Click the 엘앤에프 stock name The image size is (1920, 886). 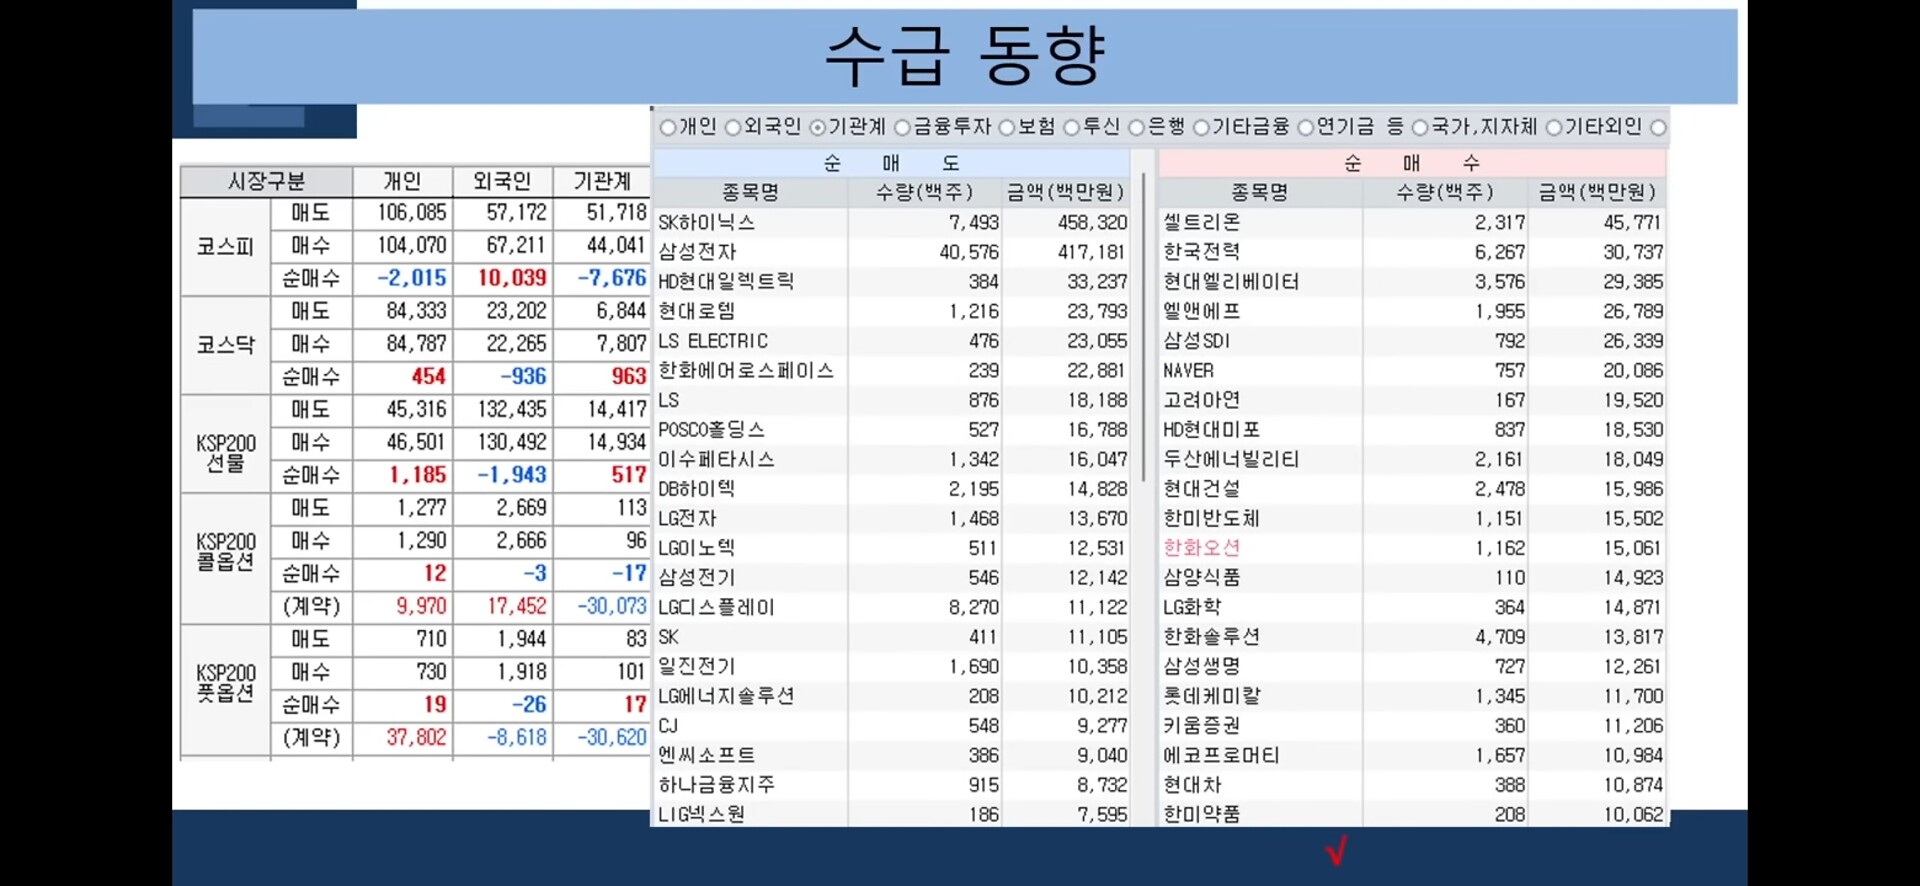coord(1201,311)
